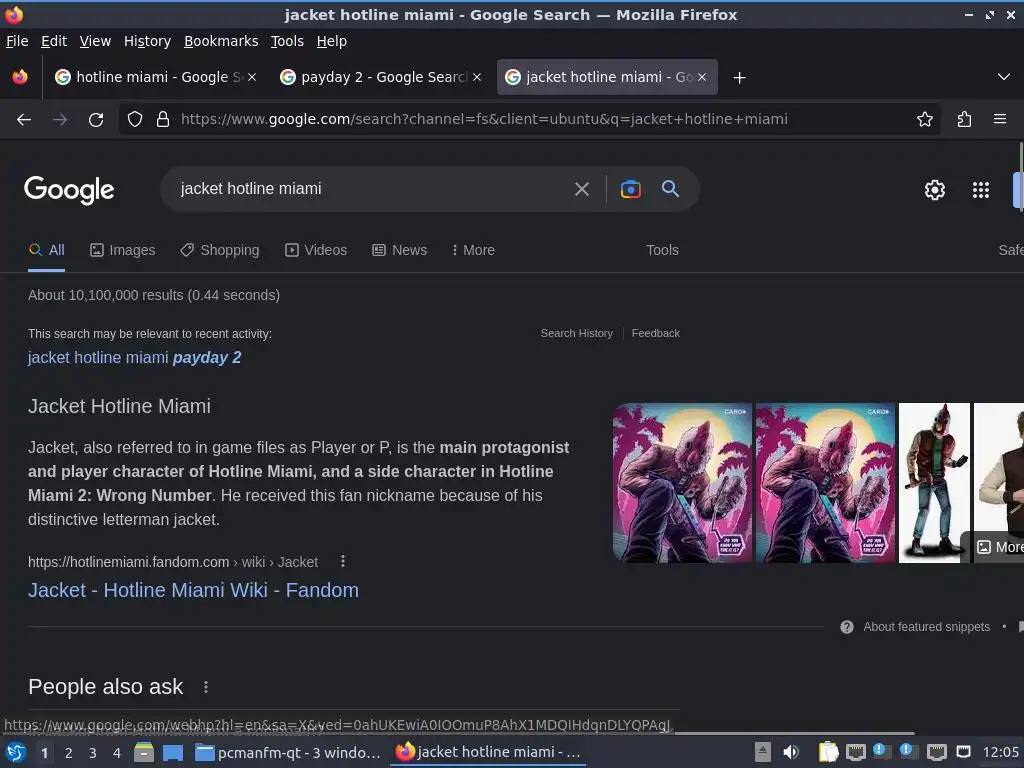Open the History menu
Viewport: 1024px width, 768px height.
pos(148,41)
